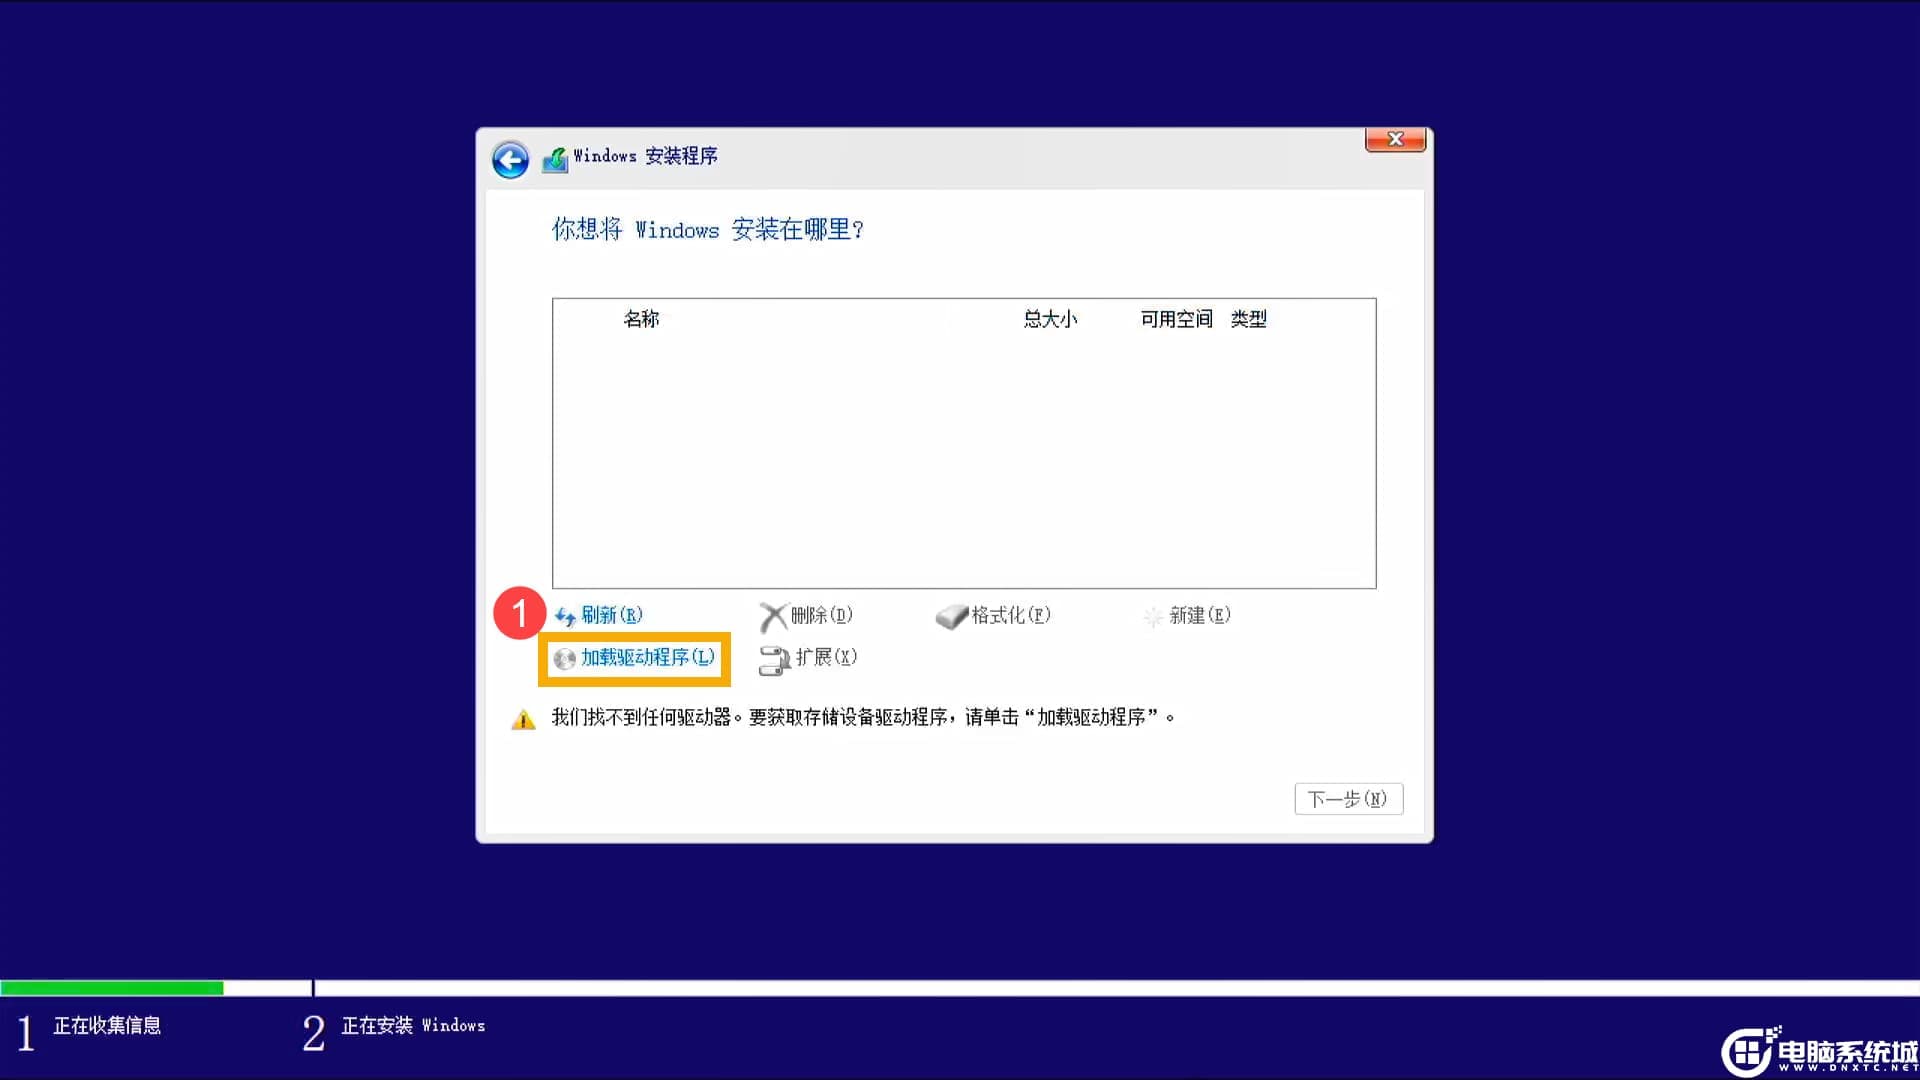
Task: Click the 类型 column header
Action: coord(1248,319)
